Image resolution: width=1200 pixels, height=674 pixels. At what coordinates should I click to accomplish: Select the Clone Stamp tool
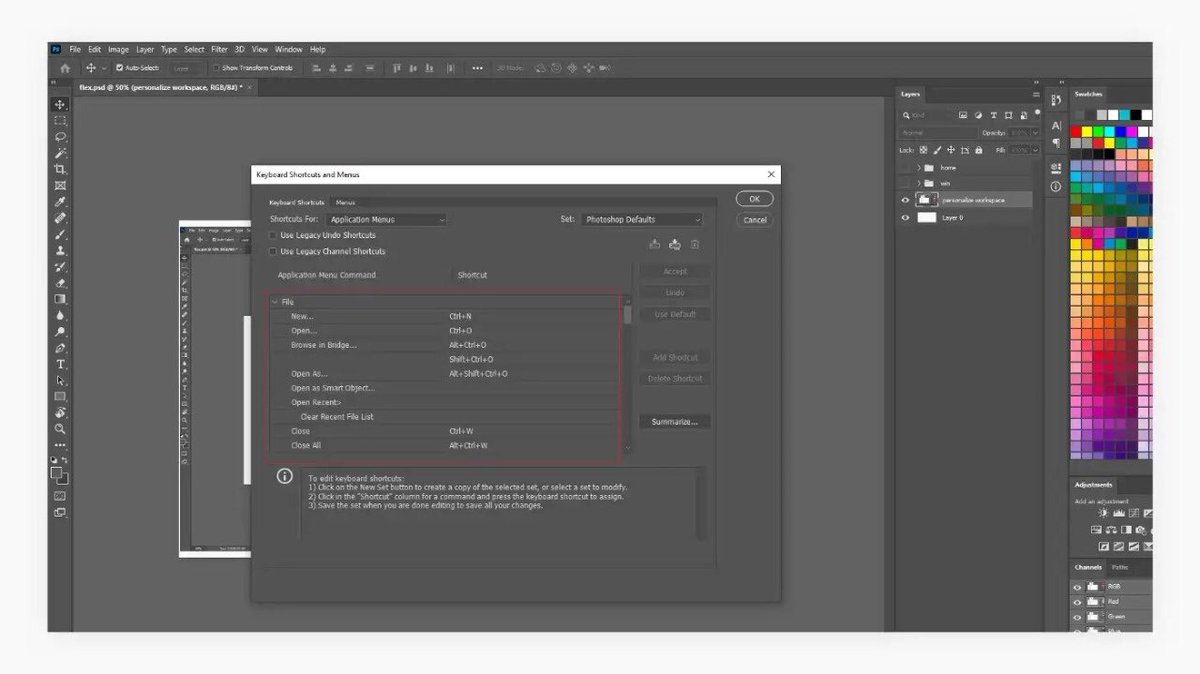pos(60,250)
